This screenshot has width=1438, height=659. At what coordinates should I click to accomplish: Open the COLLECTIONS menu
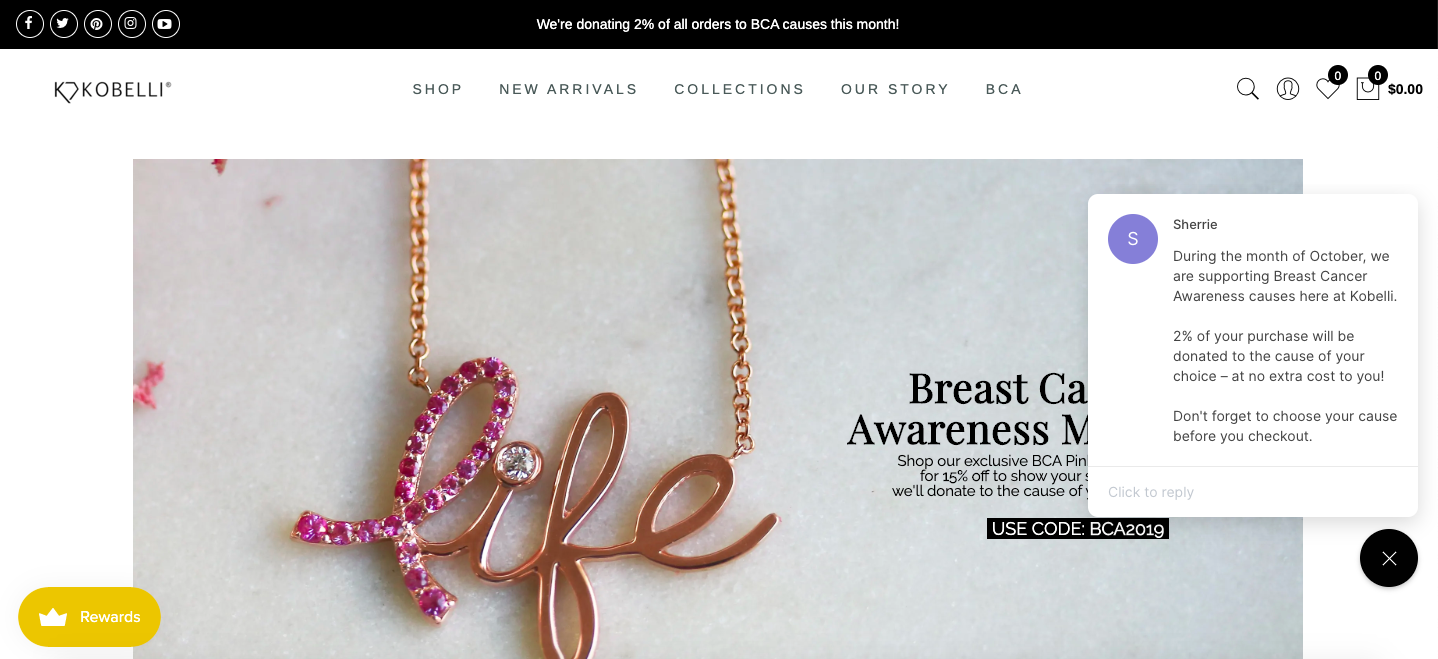[x=739, y=89]
